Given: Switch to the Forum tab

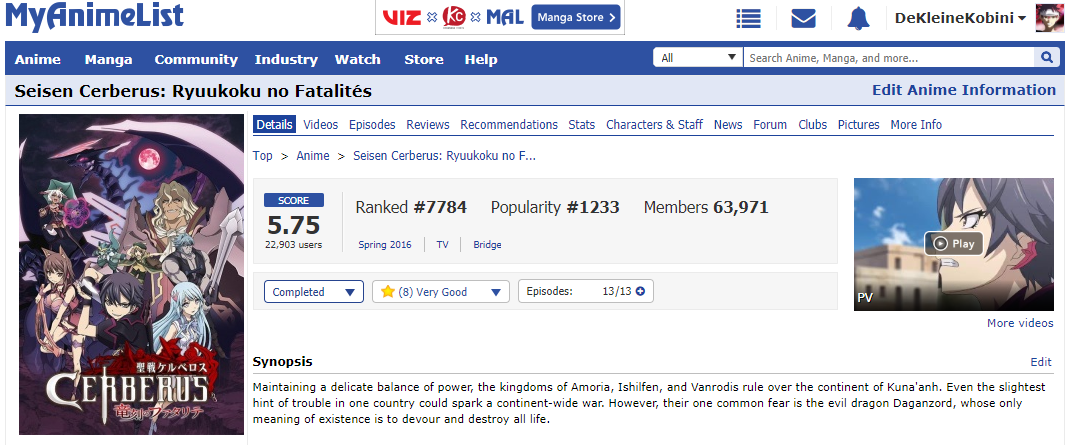Looking at the screenshot, I should point(770,124).
